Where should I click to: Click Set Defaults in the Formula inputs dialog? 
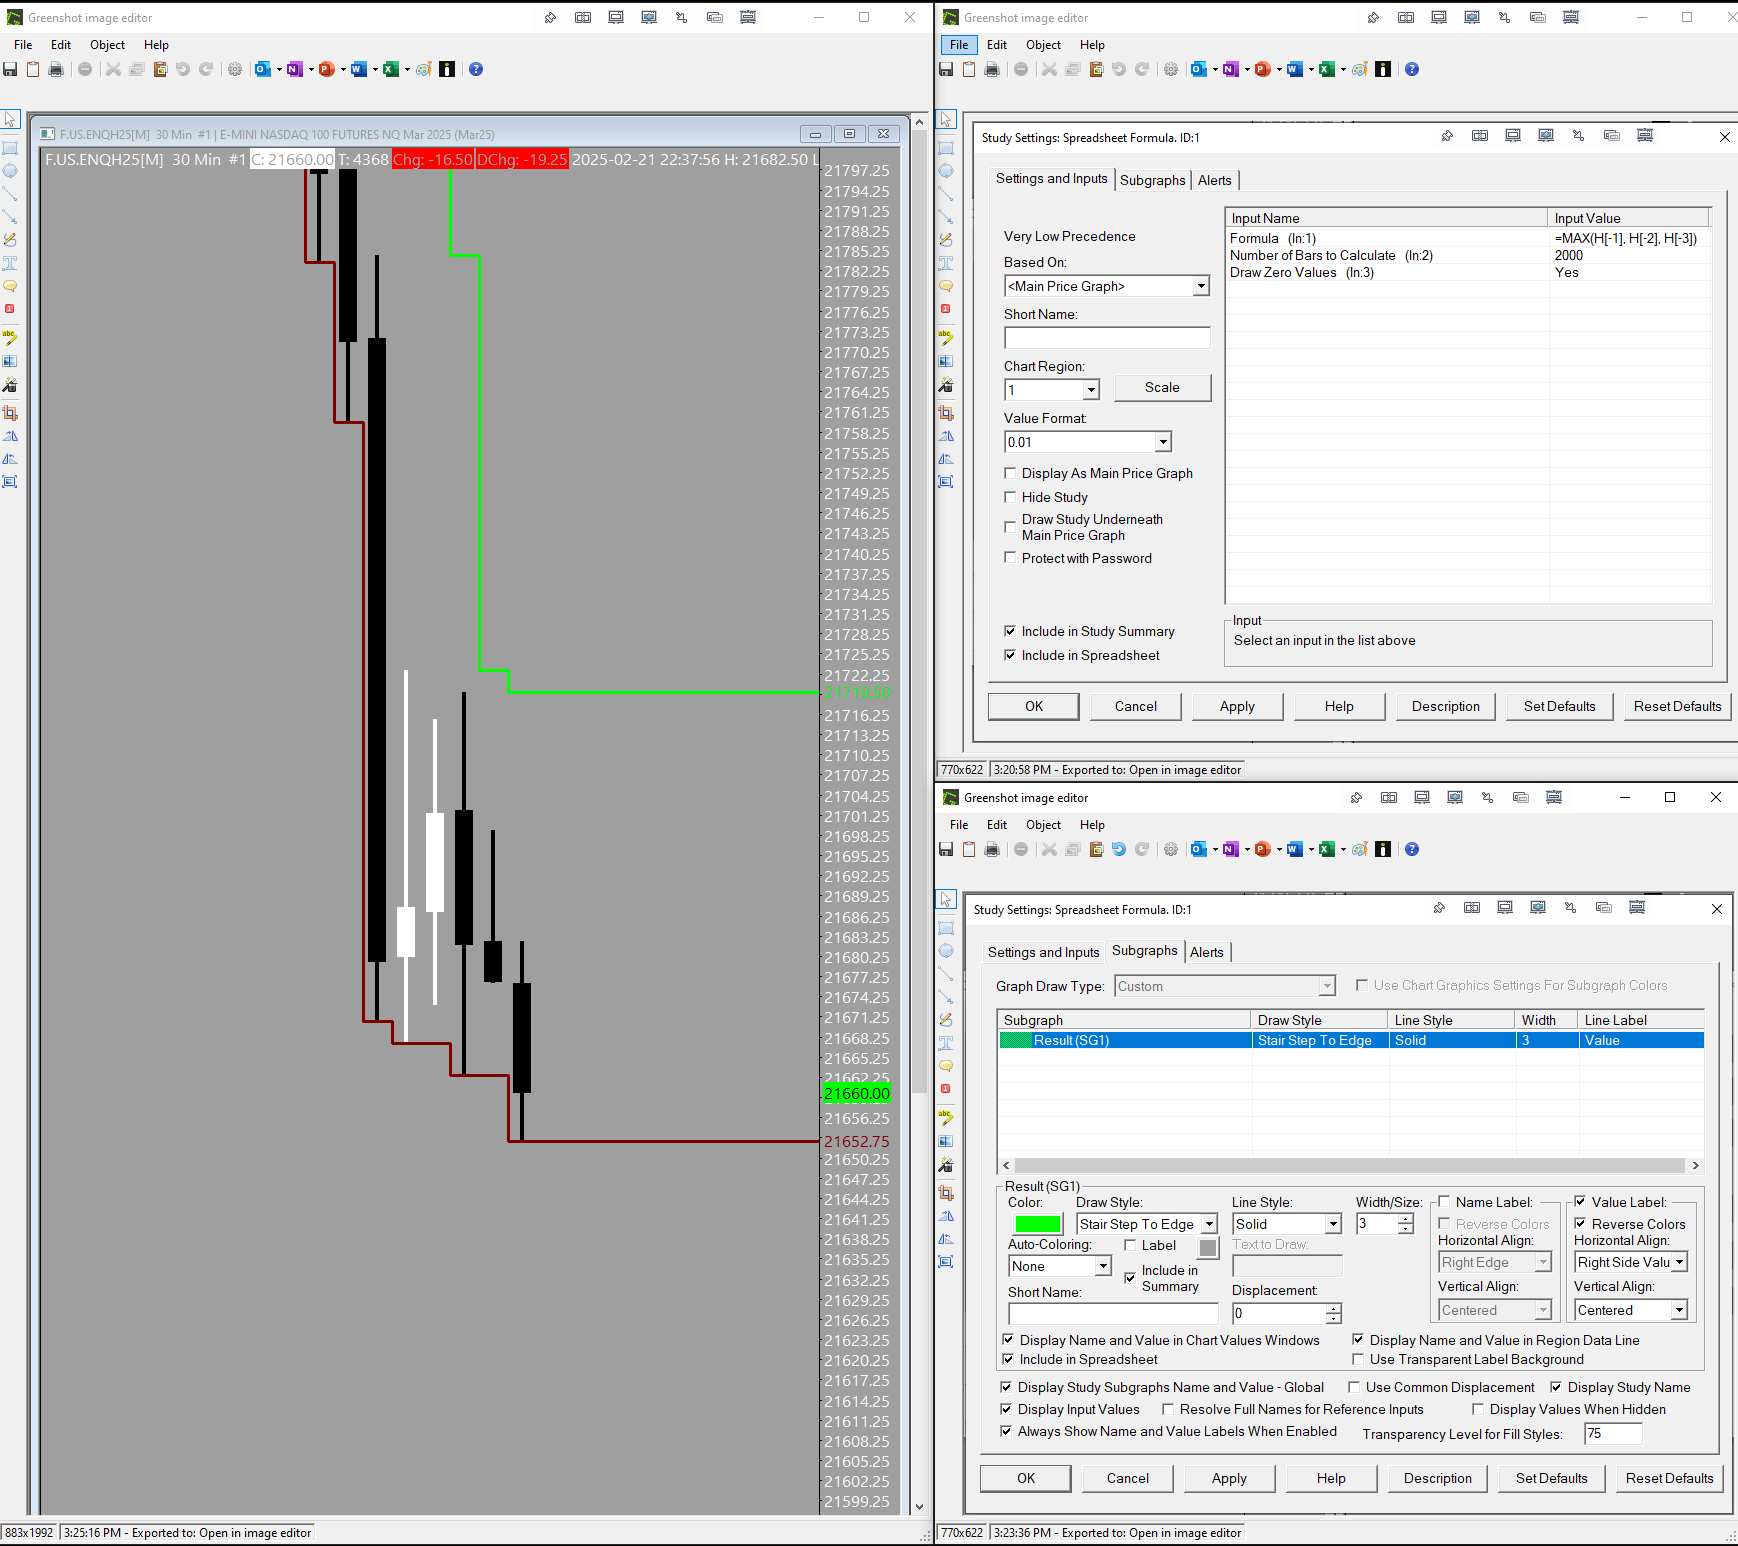click(x=1559, y=706)
